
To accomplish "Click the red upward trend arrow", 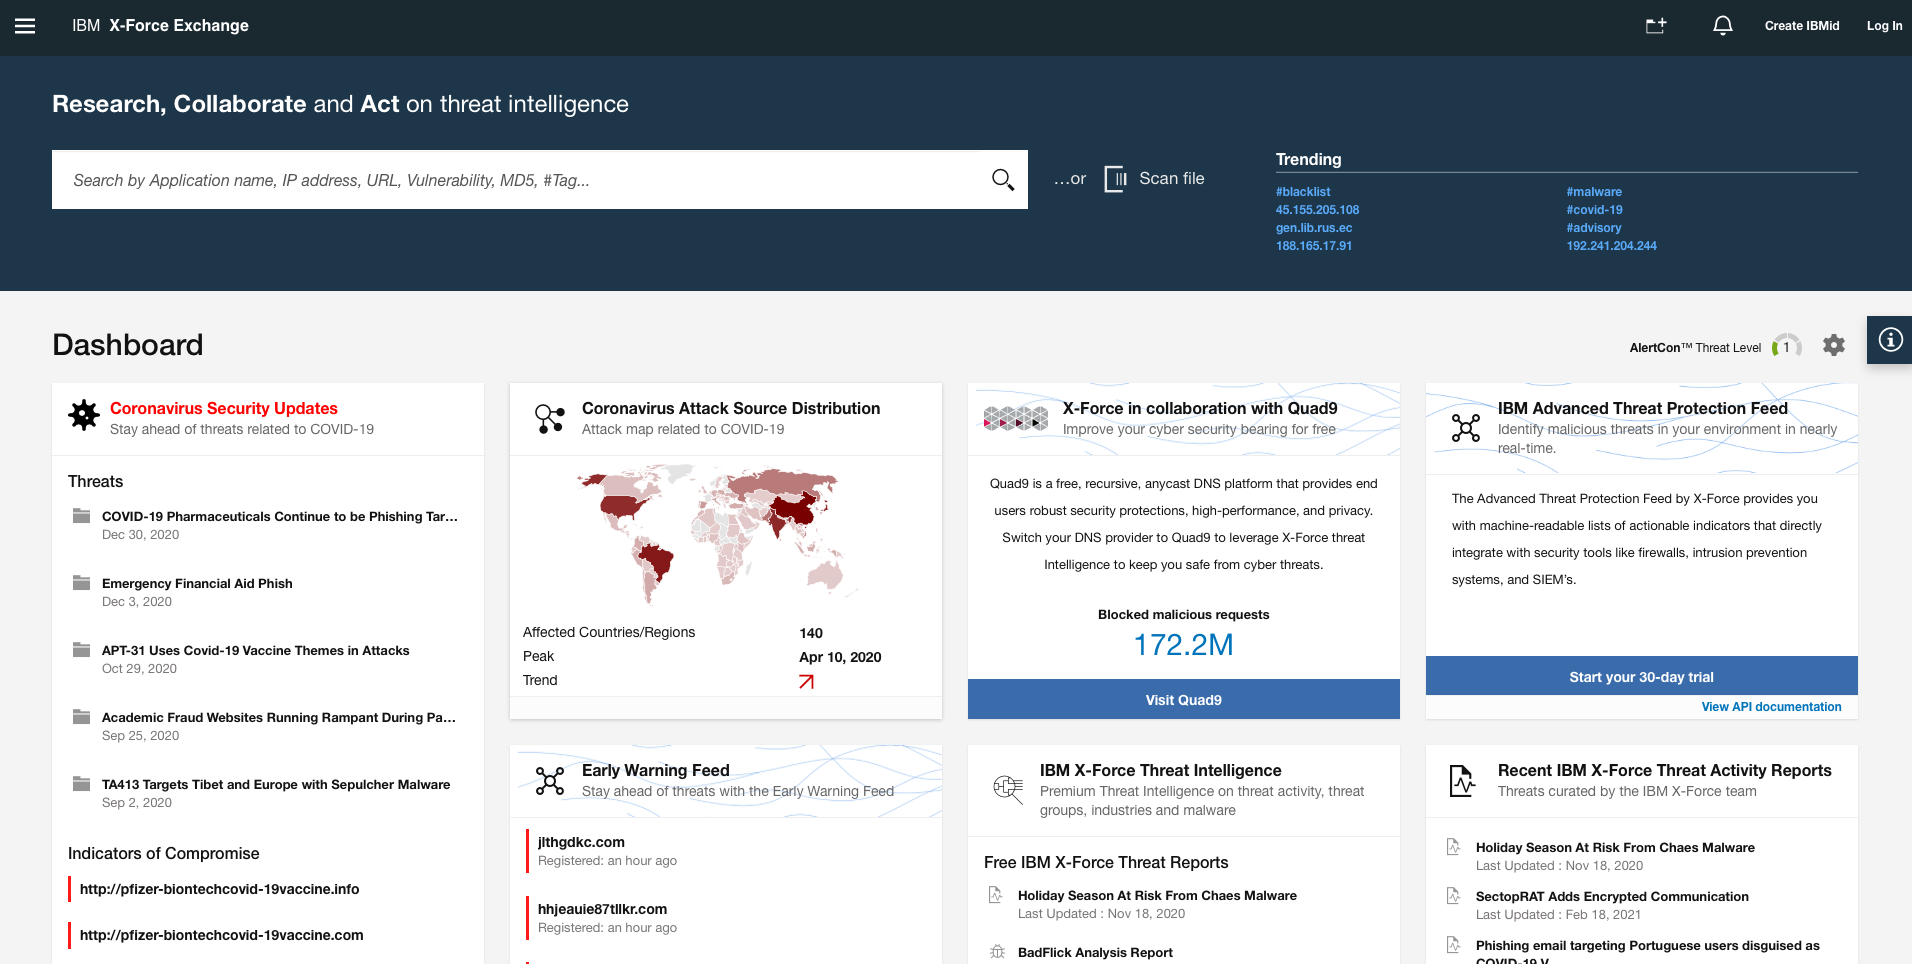I will [806, 681].
